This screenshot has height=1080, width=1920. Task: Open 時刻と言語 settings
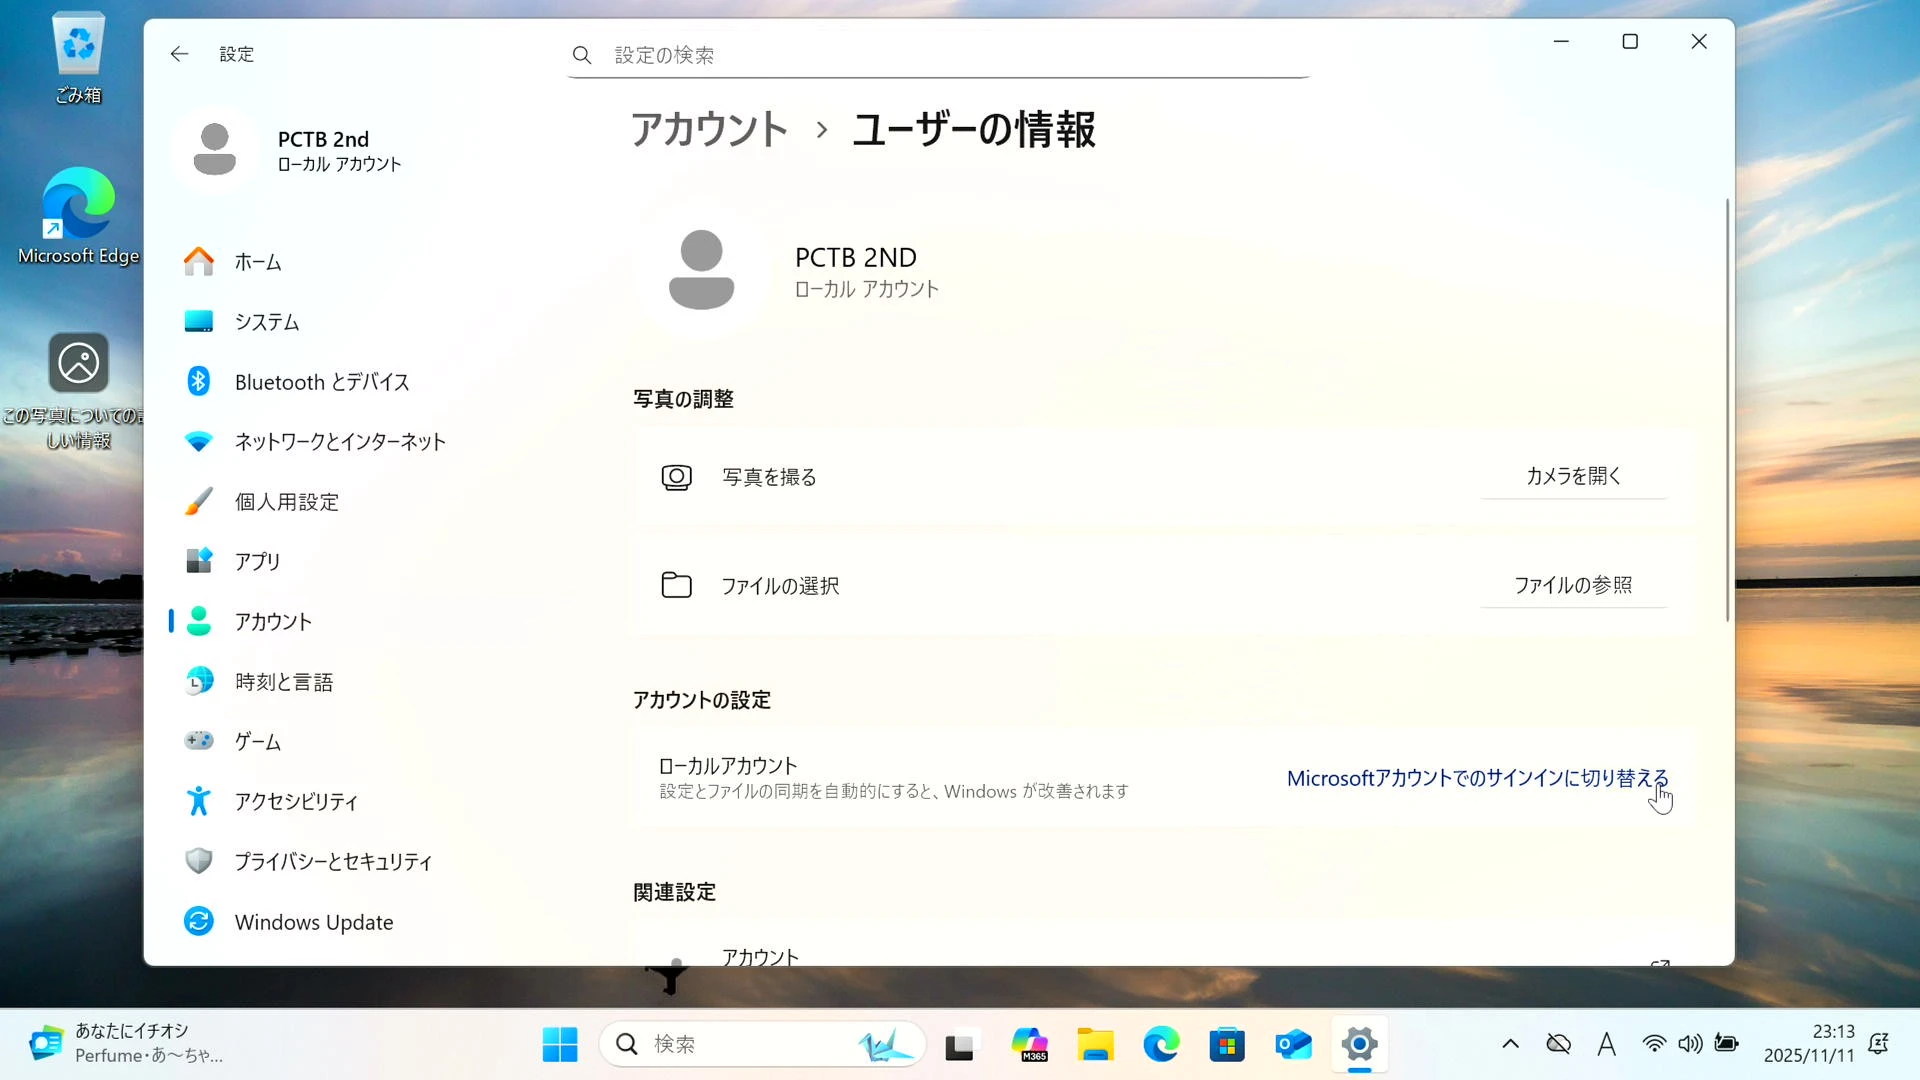[283, 682]
